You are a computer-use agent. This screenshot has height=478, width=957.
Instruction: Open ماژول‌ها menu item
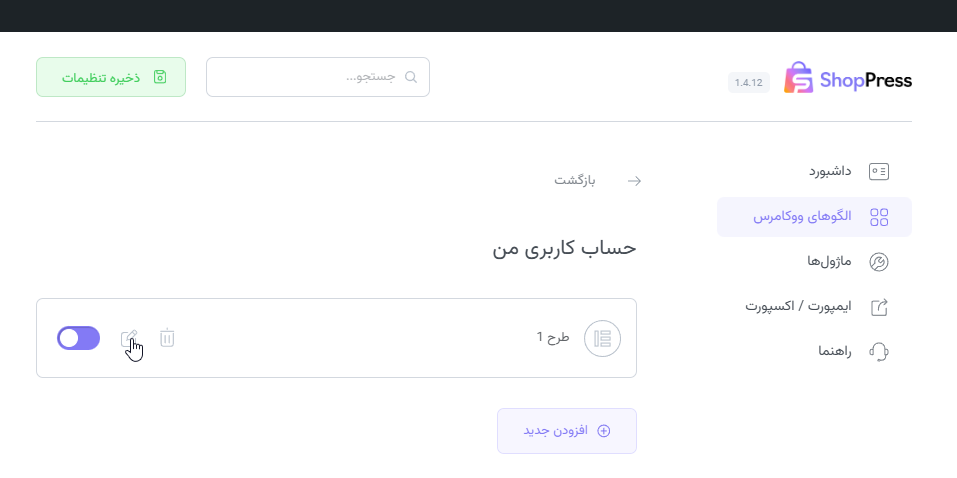[829, 262]
